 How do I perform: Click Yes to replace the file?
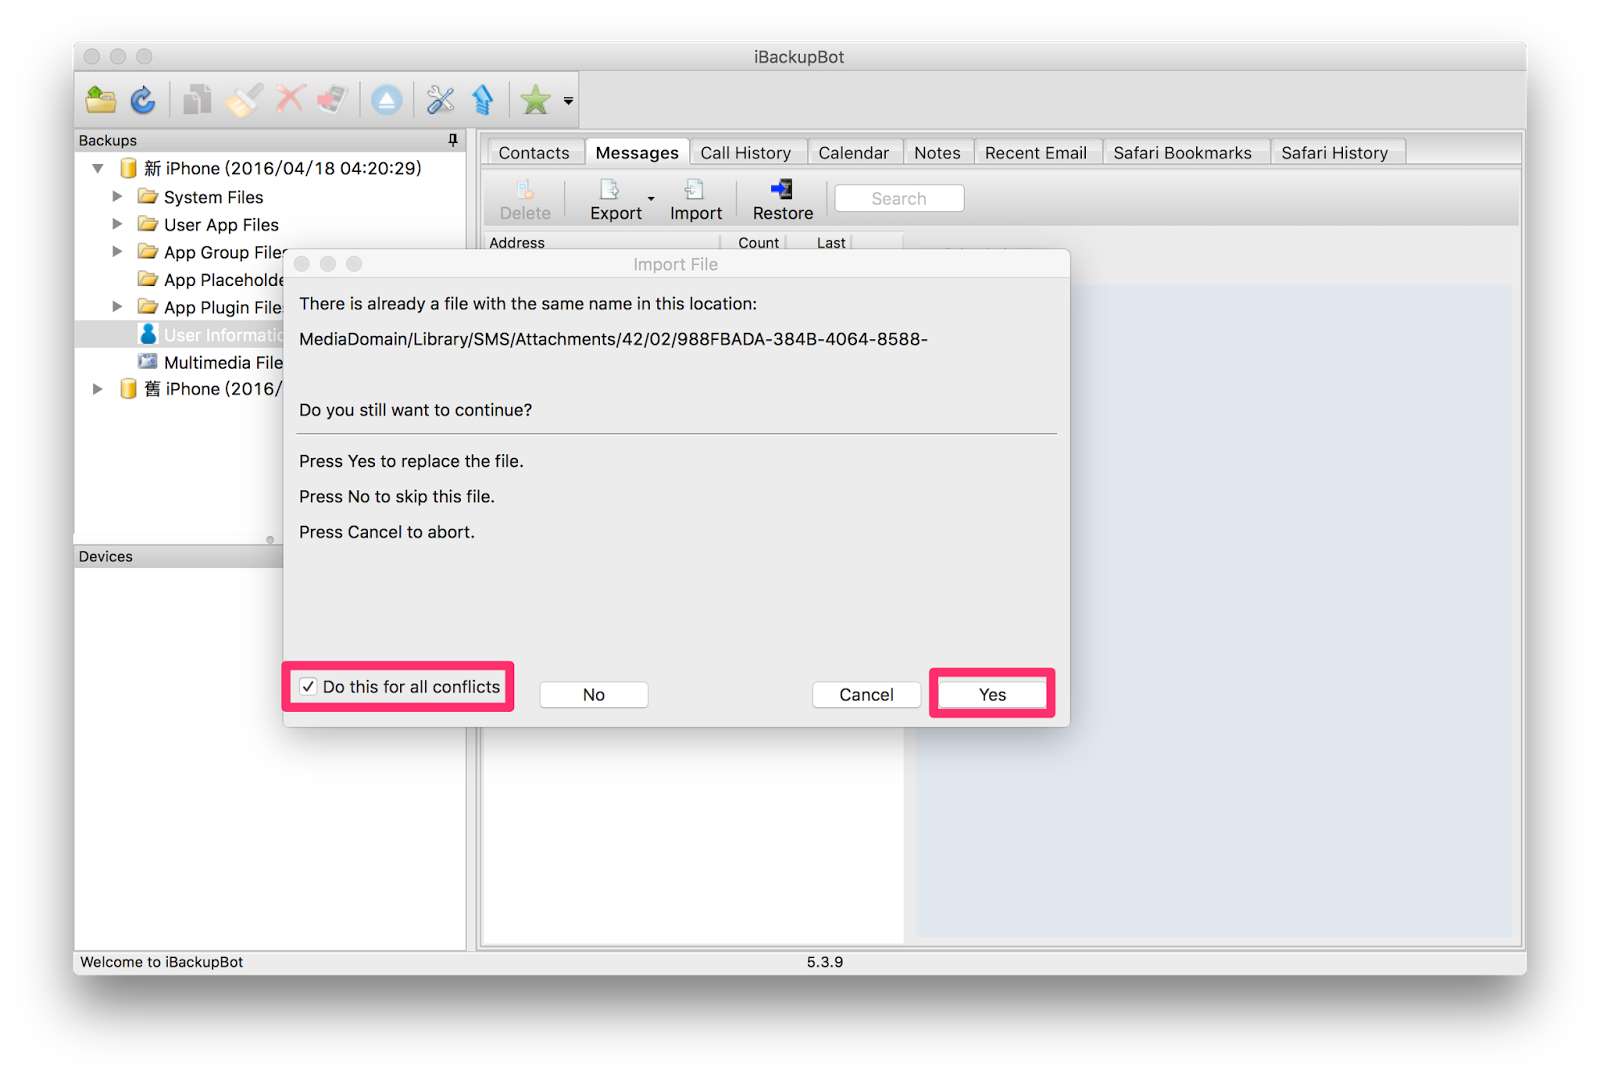(x=992, y=695)
